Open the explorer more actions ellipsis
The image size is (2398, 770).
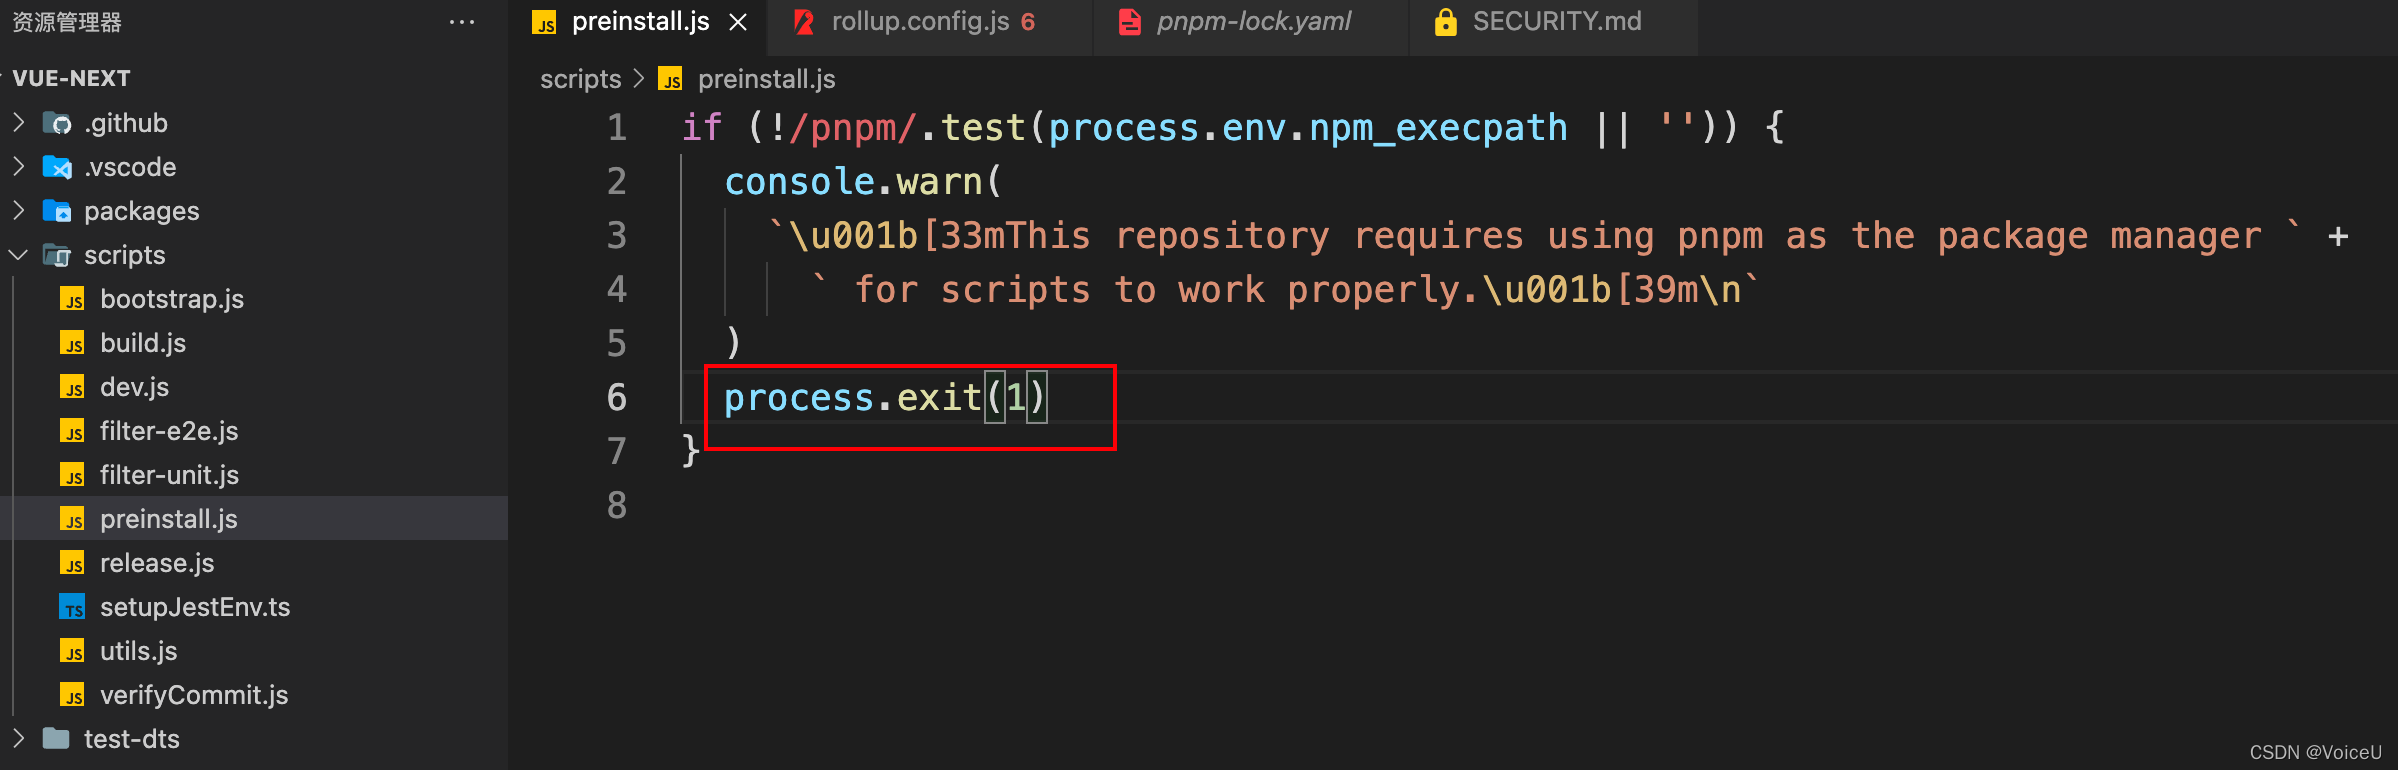point(462,22)
